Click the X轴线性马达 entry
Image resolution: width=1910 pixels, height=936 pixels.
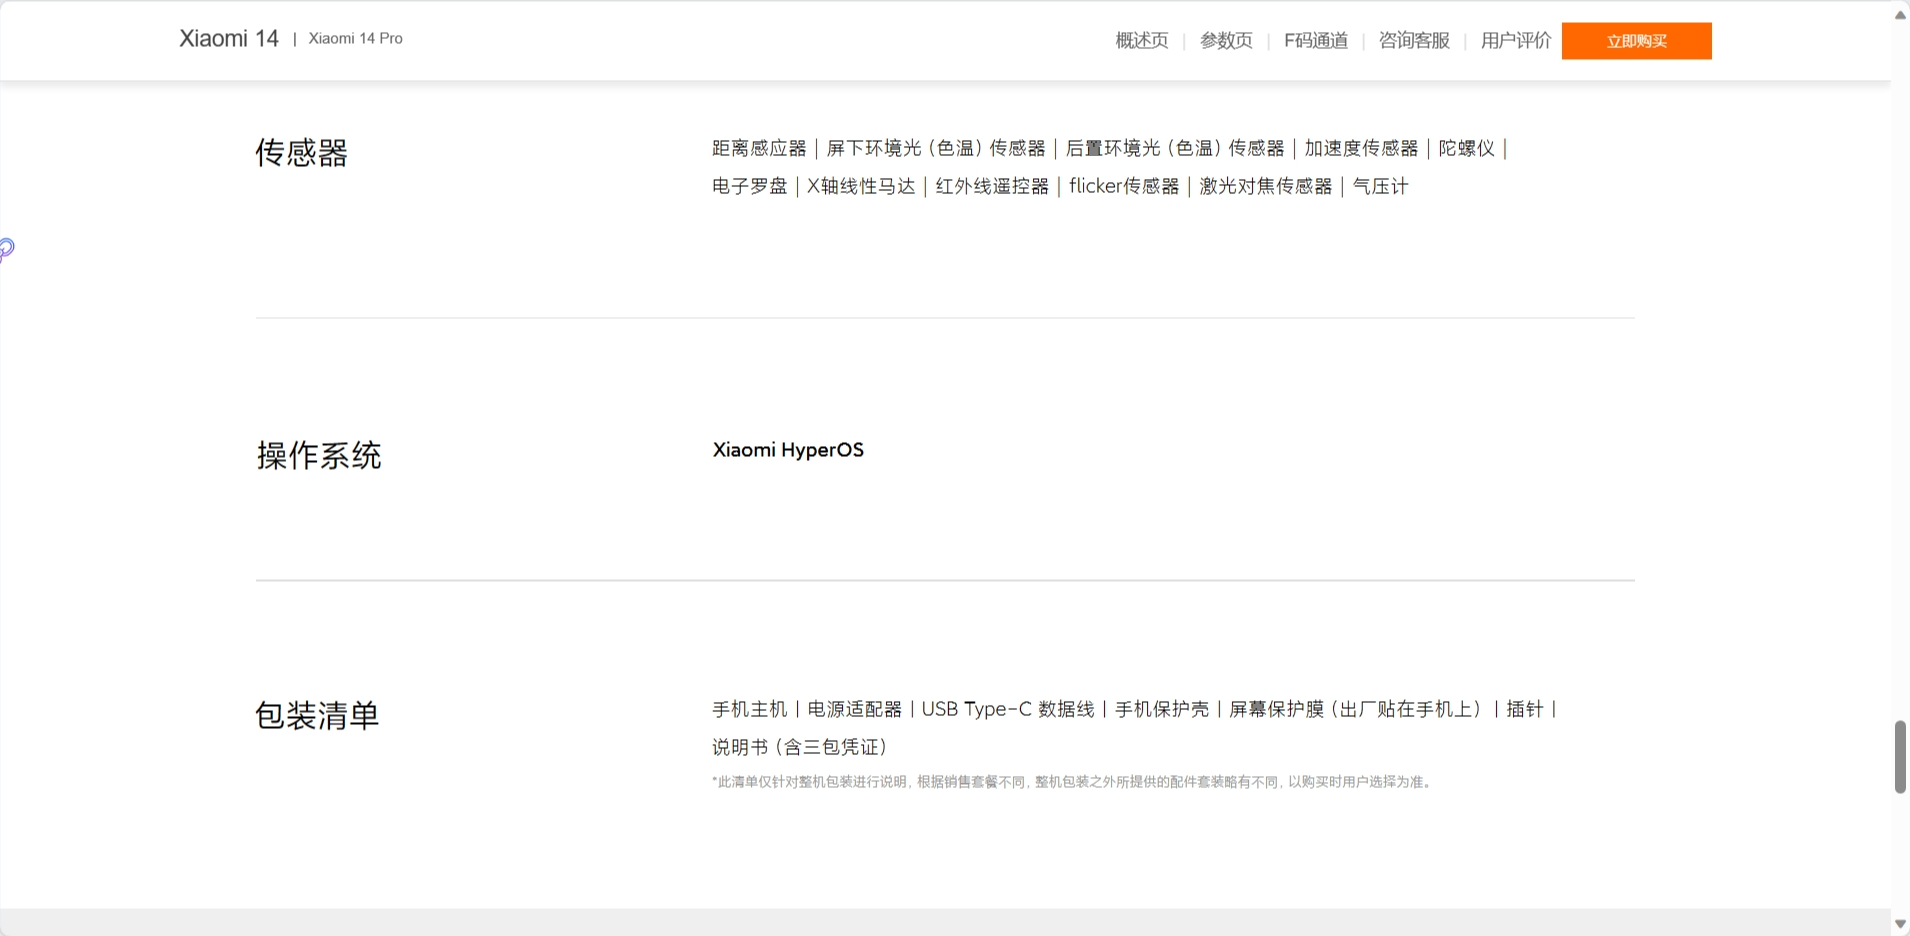pos(861,187)
